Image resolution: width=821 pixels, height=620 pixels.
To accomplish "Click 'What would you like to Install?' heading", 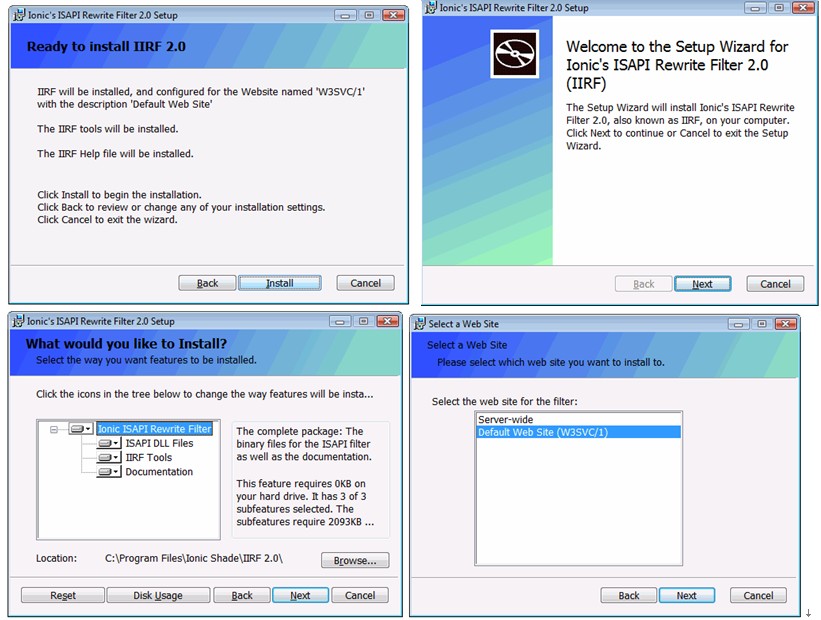I will [x=126, y=344].
